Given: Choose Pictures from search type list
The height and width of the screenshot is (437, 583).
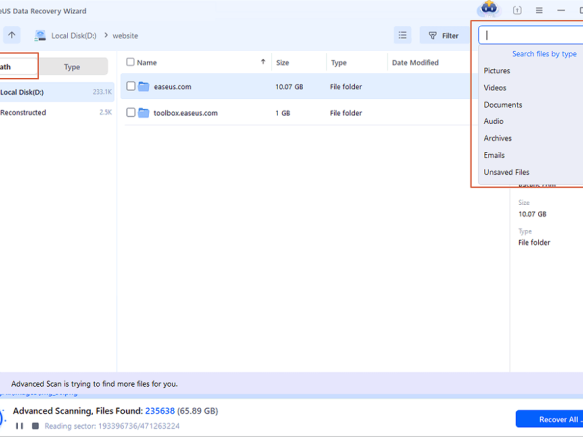Looking at the screenshot, I should pos(497,71).
